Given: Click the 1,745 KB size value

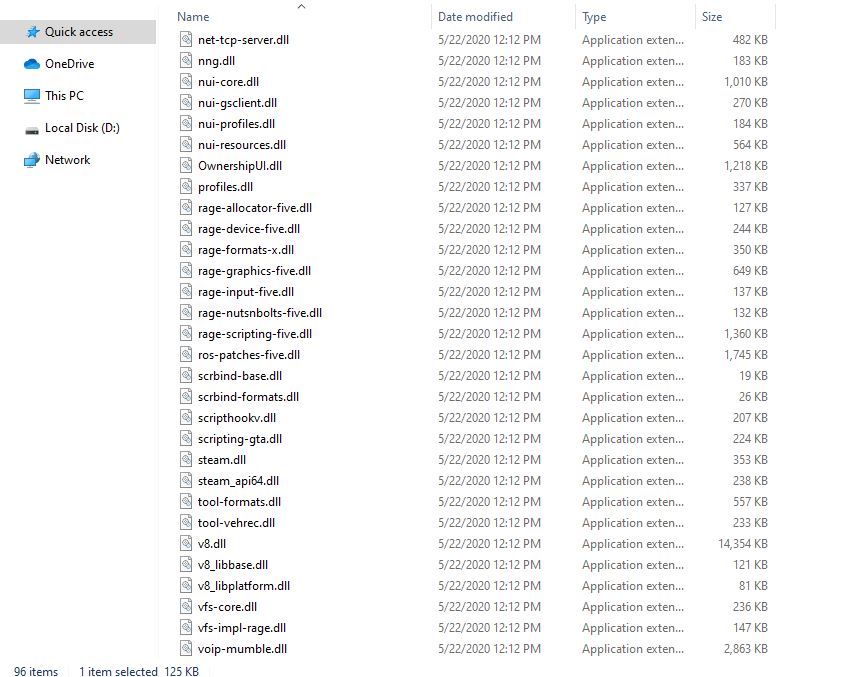Looking at the screenshot, I should pos(745,355).
